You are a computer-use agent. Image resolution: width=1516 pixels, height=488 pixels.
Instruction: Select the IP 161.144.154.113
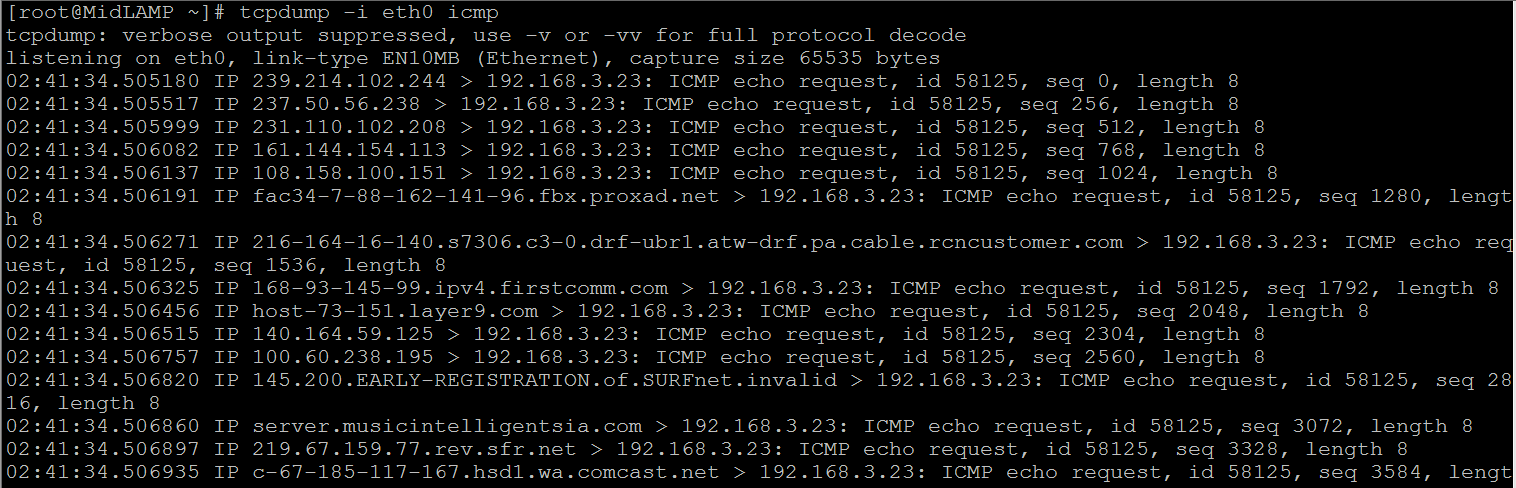349,150
